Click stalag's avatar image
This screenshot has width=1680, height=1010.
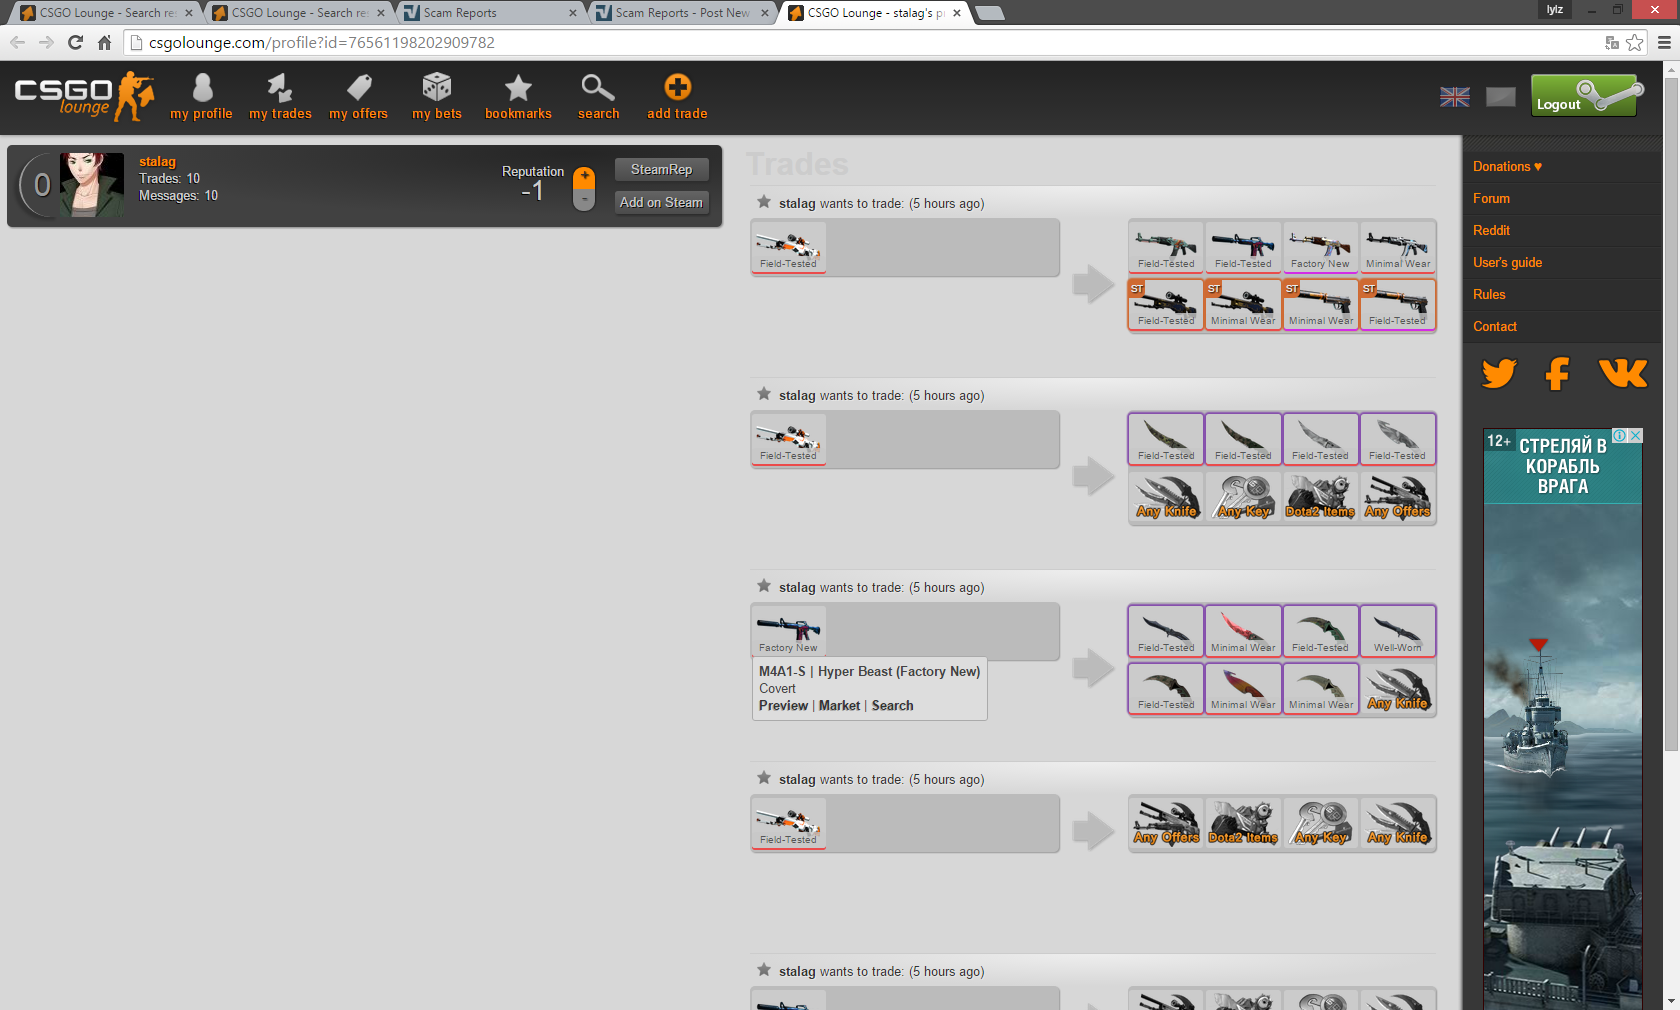[x=92, y=185]
